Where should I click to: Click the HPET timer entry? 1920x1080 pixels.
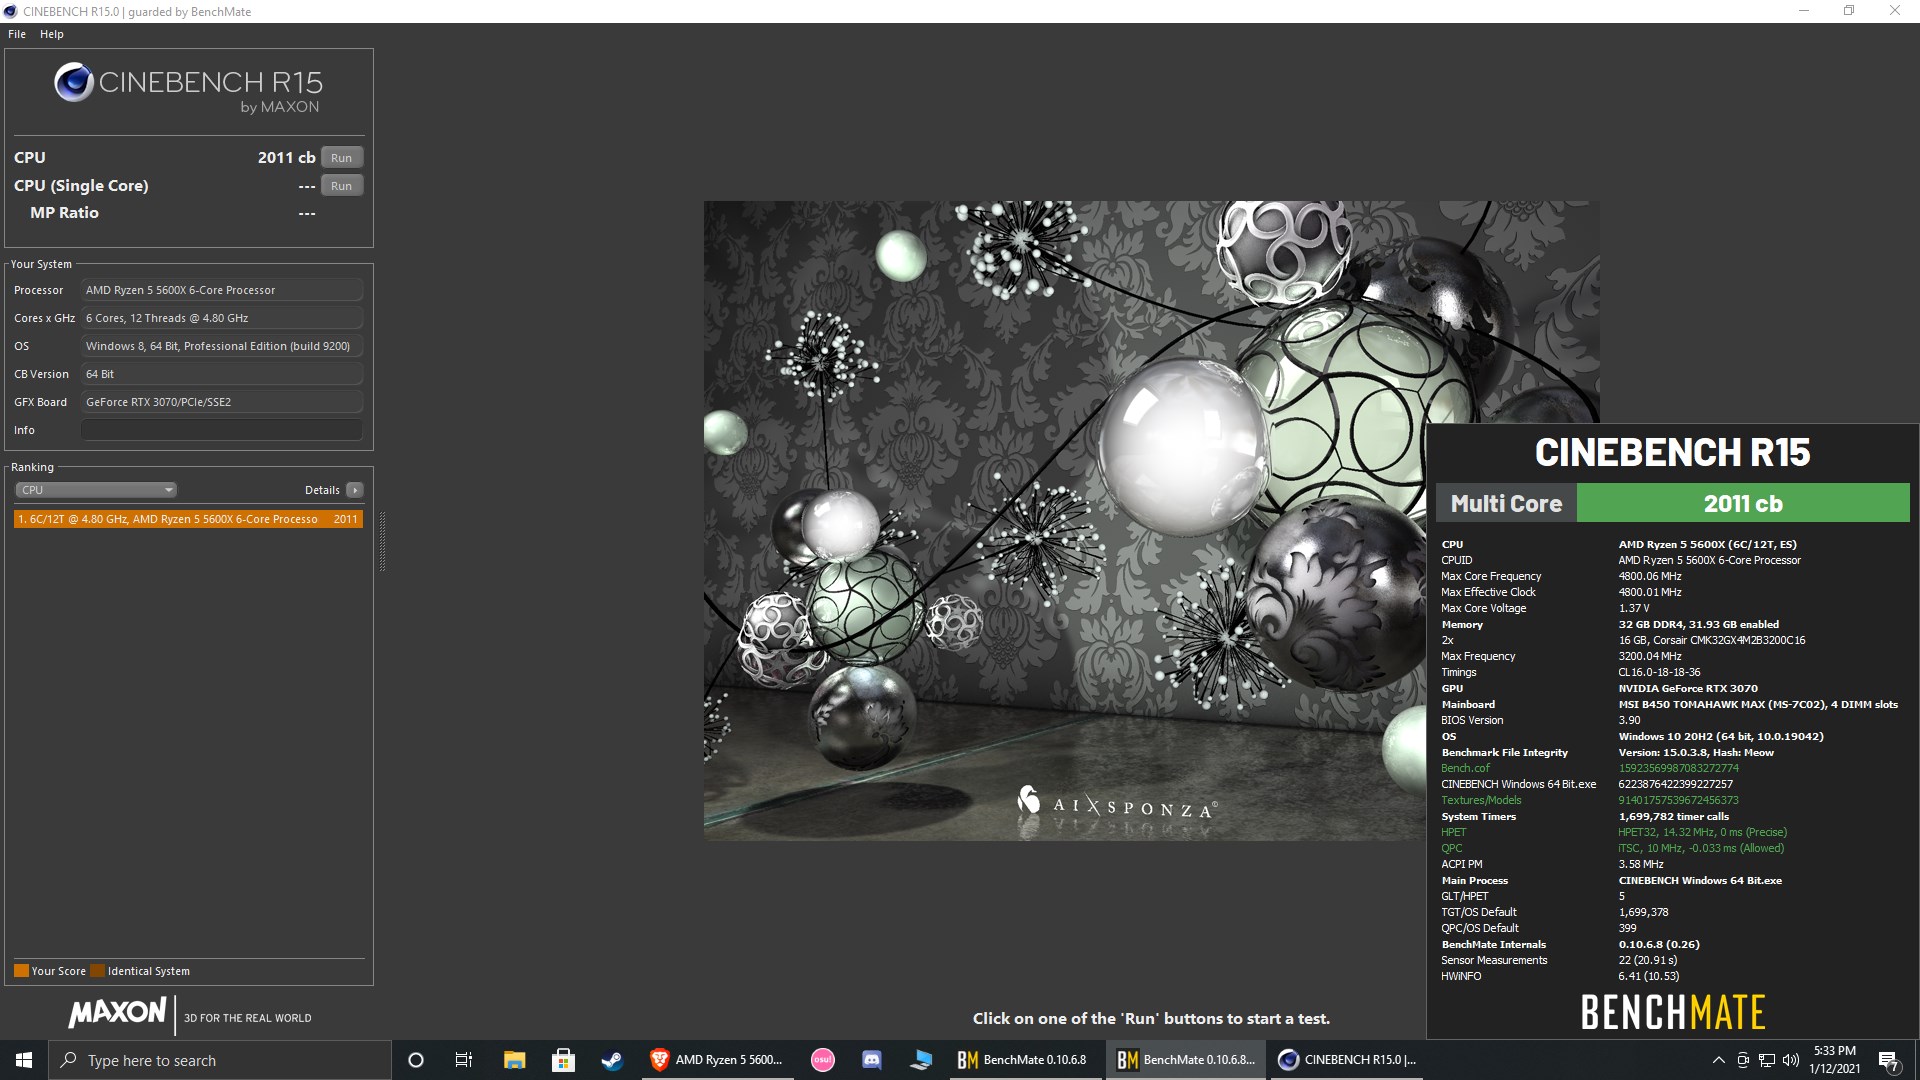(x=1453, y=832)
